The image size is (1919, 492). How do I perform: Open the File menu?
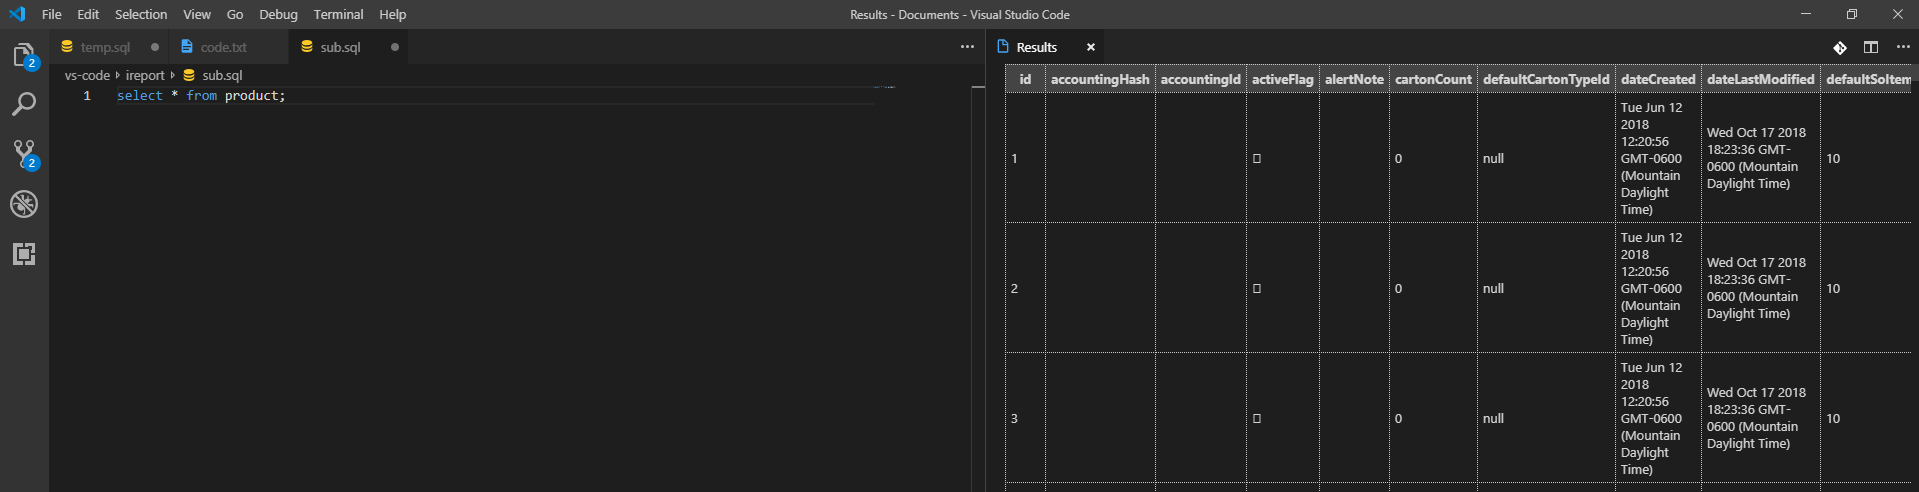pos(52,14)
